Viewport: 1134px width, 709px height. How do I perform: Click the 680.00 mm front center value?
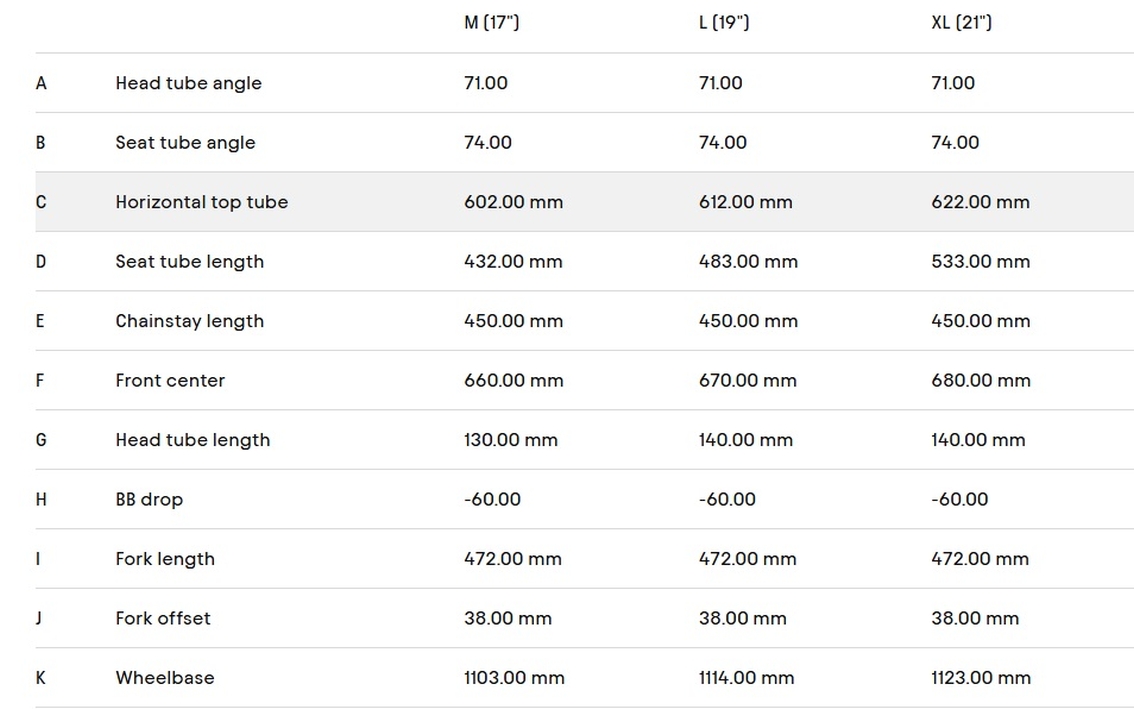pos(980,380)
